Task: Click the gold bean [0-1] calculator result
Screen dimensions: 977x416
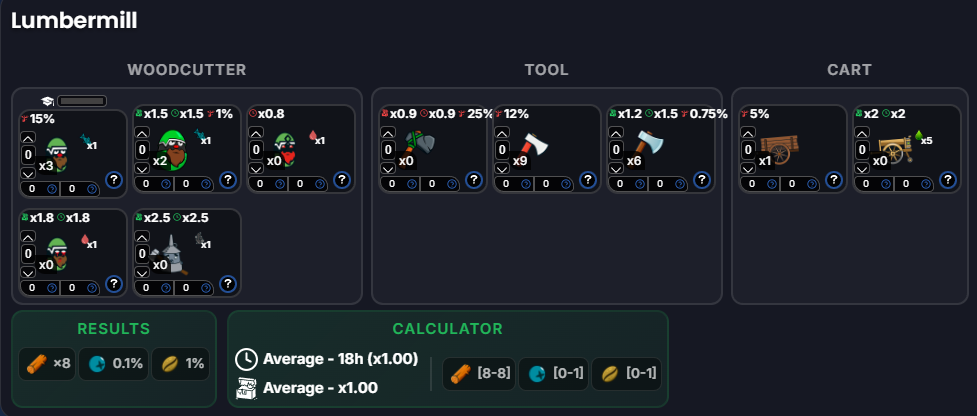Action: (627, 374)
